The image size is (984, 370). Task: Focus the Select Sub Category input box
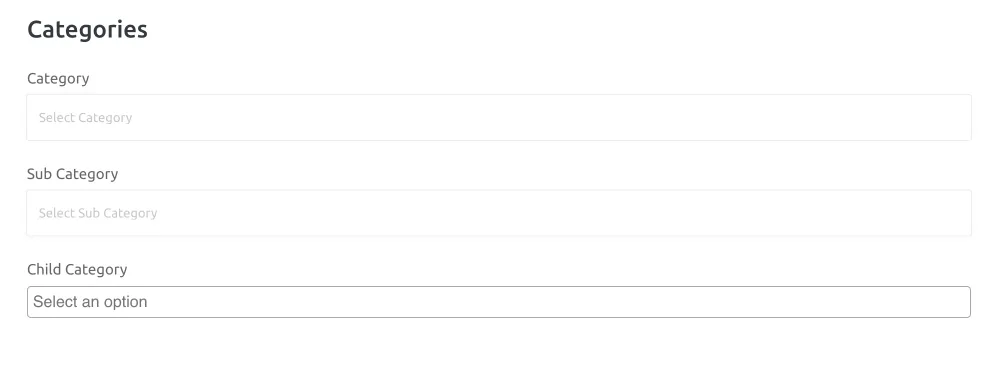point(499,213)
